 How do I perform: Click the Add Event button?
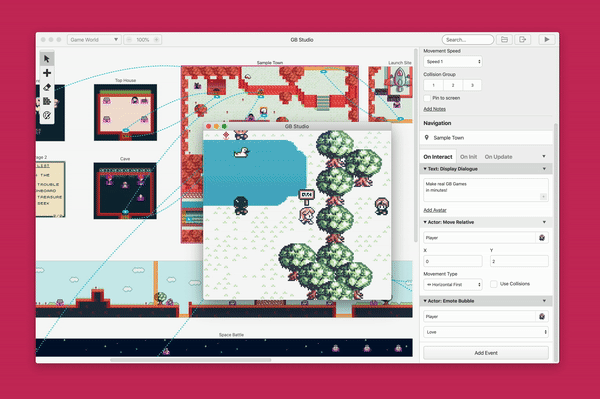coord(486,353)
